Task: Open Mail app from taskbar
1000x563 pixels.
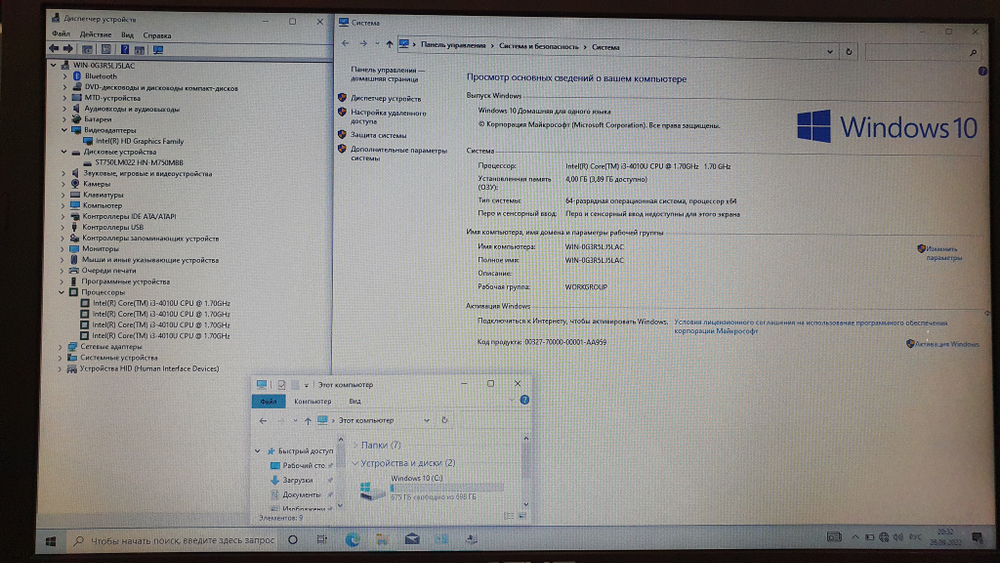Action: click(412, 539)
